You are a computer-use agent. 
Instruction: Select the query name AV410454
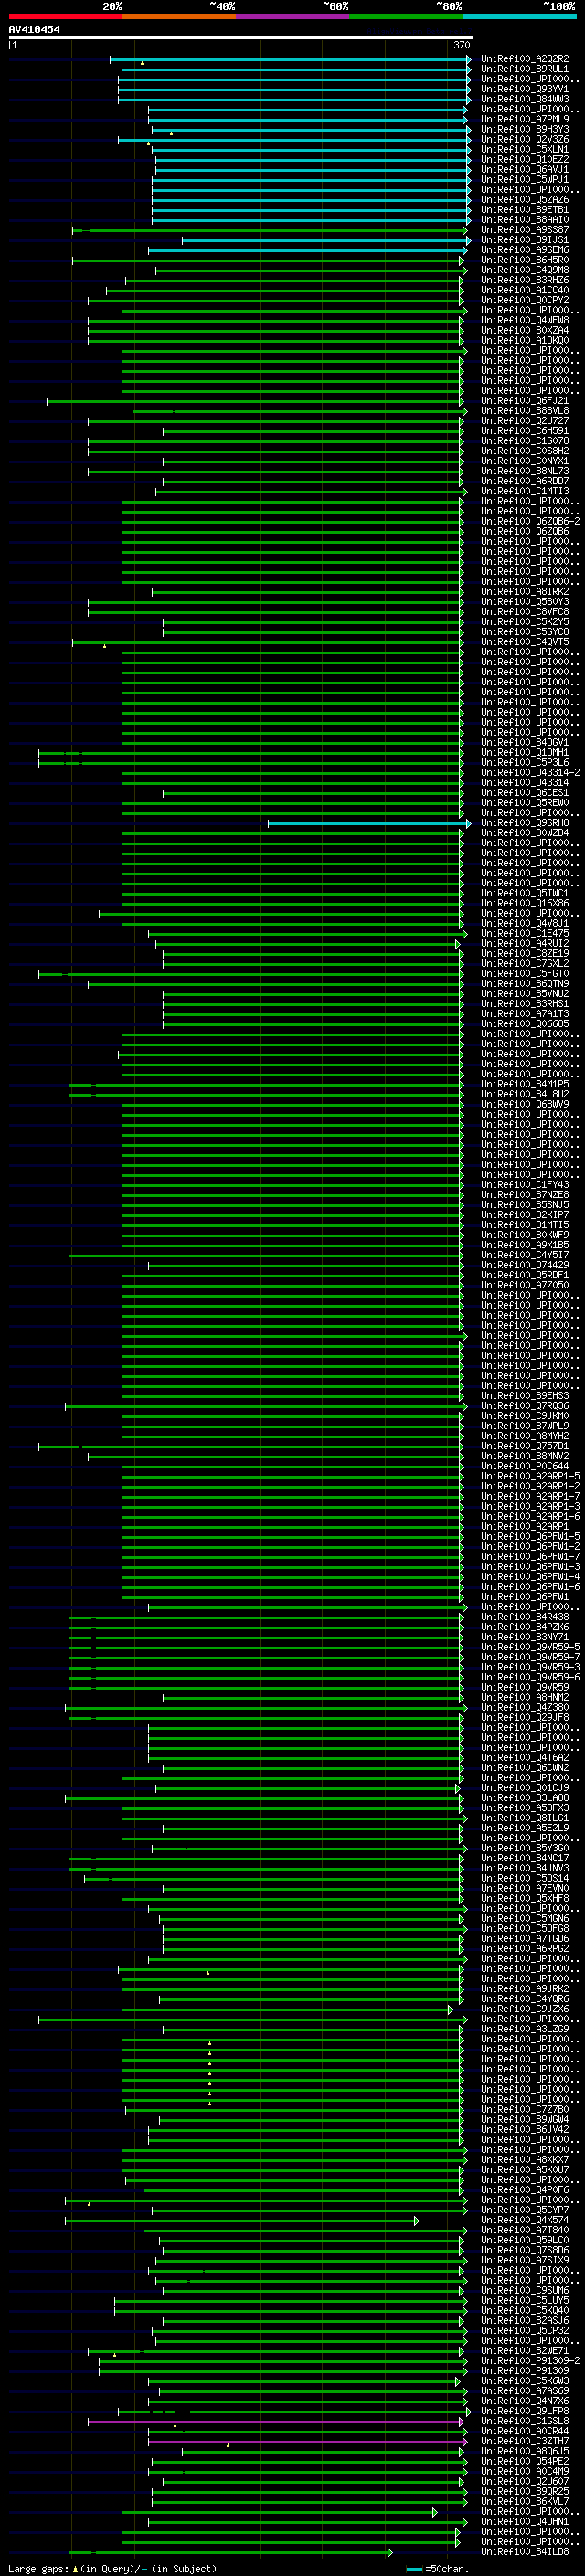(x=34, y=30)
